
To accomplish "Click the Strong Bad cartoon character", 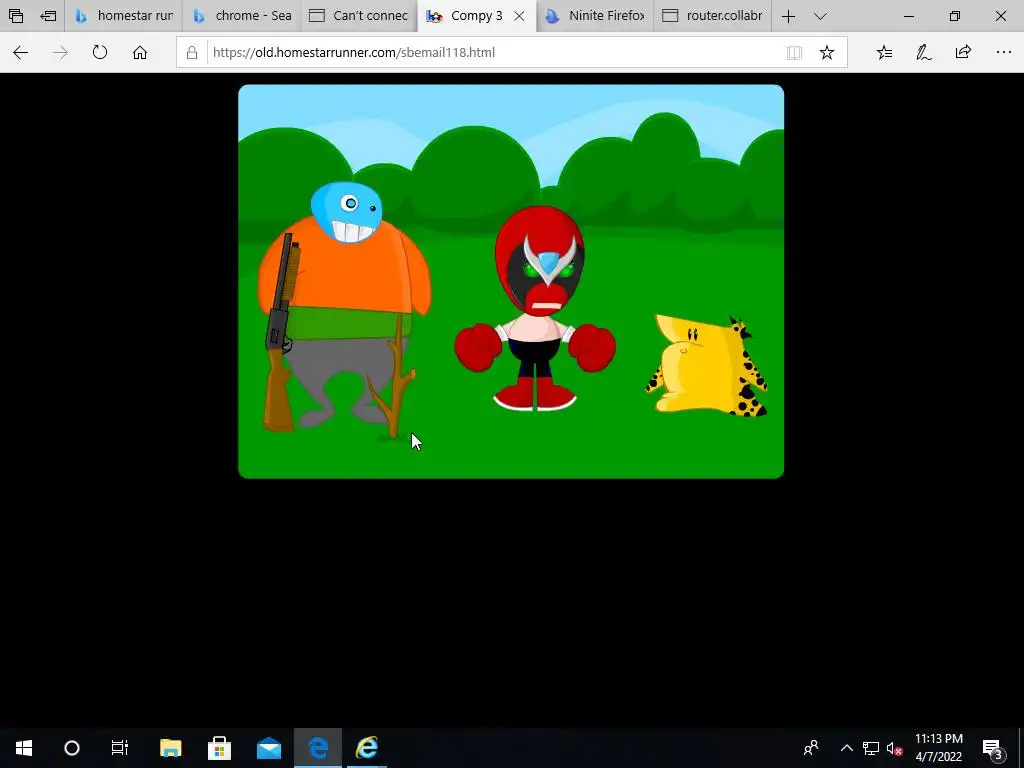I will (x=535, y=308).
